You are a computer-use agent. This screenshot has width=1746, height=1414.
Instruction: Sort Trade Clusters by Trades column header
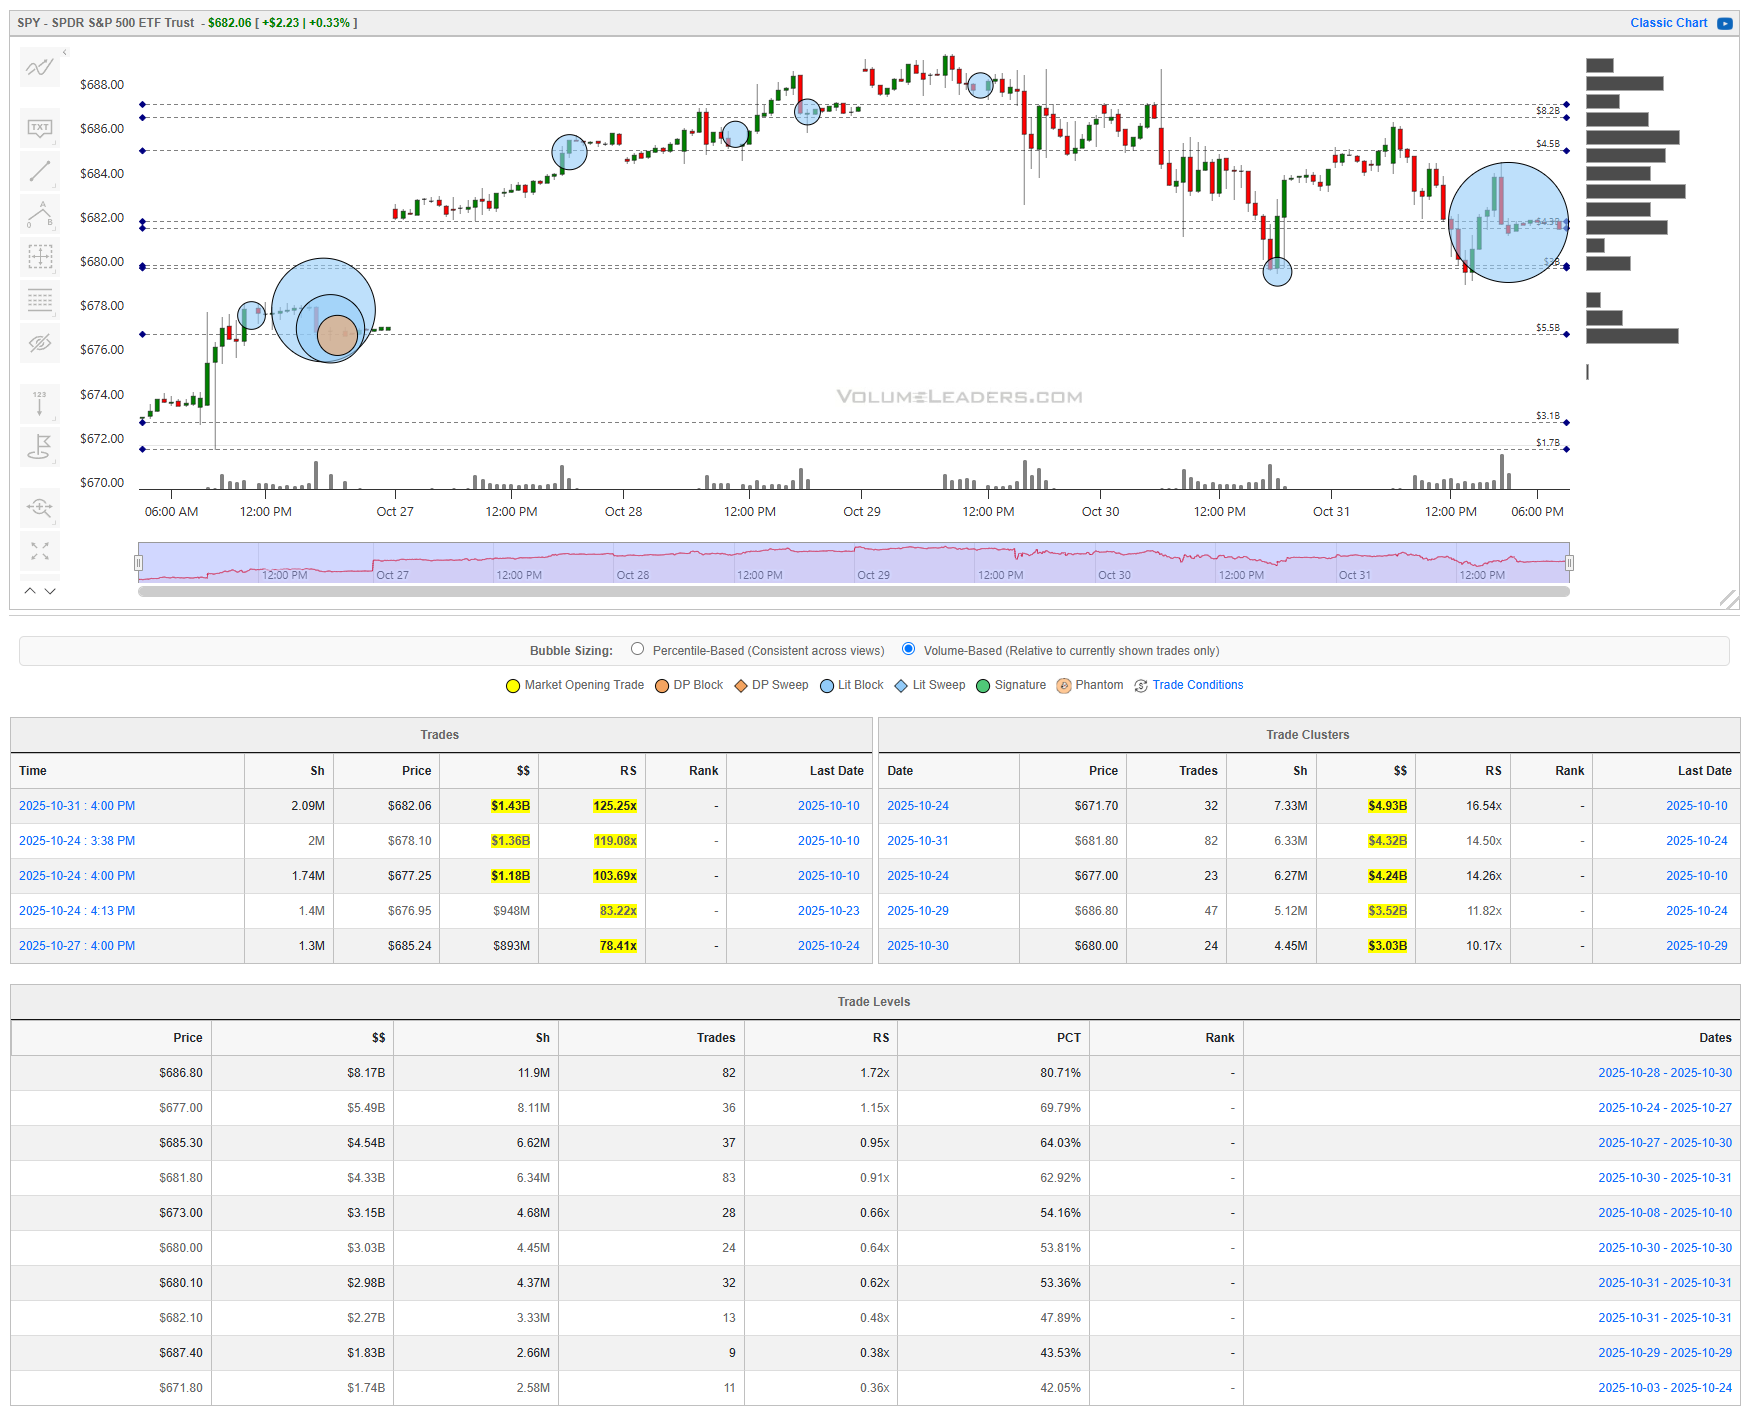pyautogui.click(x=1176, y=771)
